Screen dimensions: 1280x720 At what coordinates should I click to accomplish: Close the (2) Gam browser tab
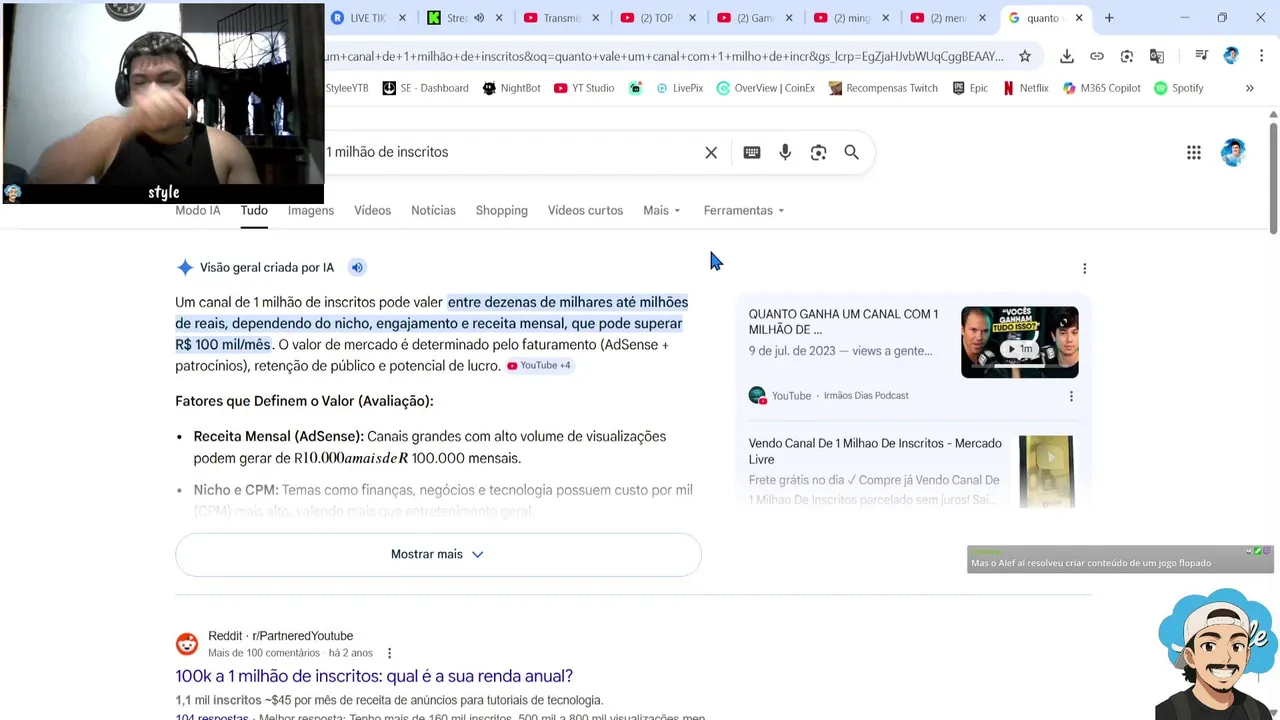(789, 18)
